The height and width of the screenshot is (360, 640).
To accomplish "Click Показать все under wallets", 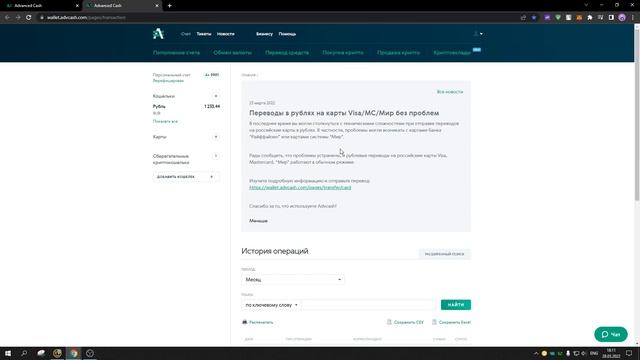I will 165,121.
